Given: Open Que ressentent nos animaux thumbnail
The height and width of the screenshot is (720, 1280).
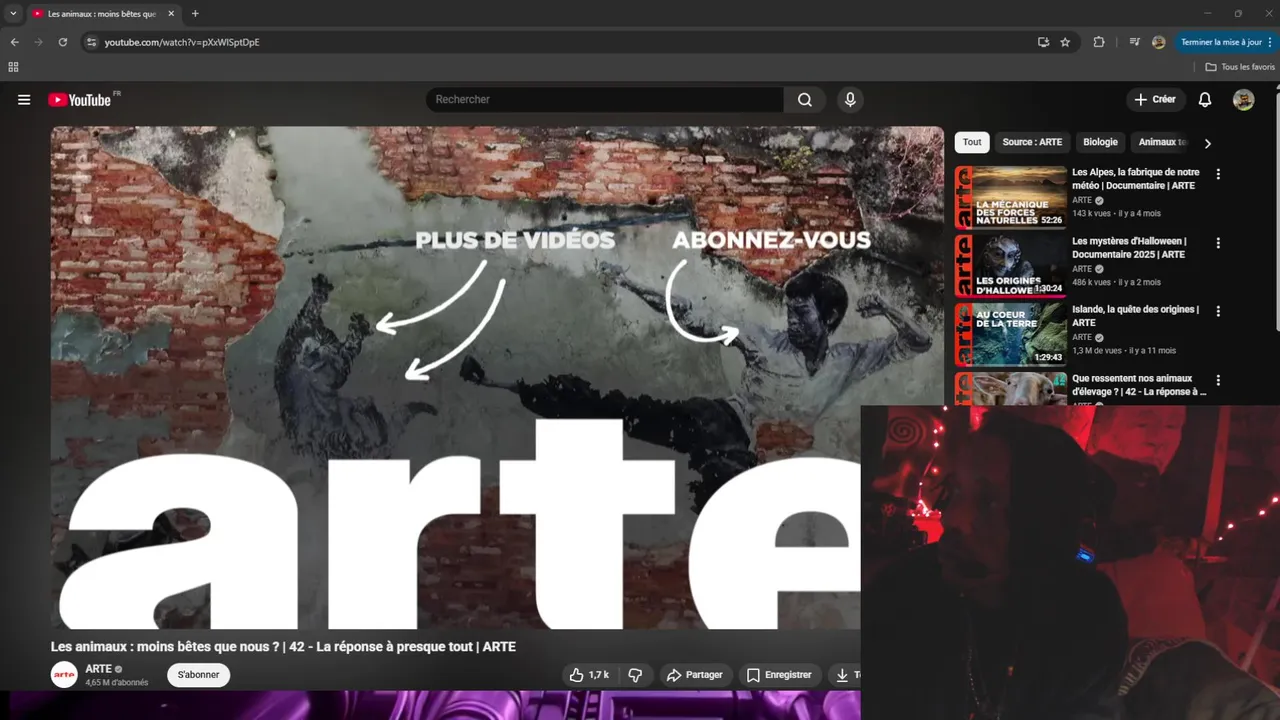Looking at the screenshot, I should click(x=1011, y=389).
